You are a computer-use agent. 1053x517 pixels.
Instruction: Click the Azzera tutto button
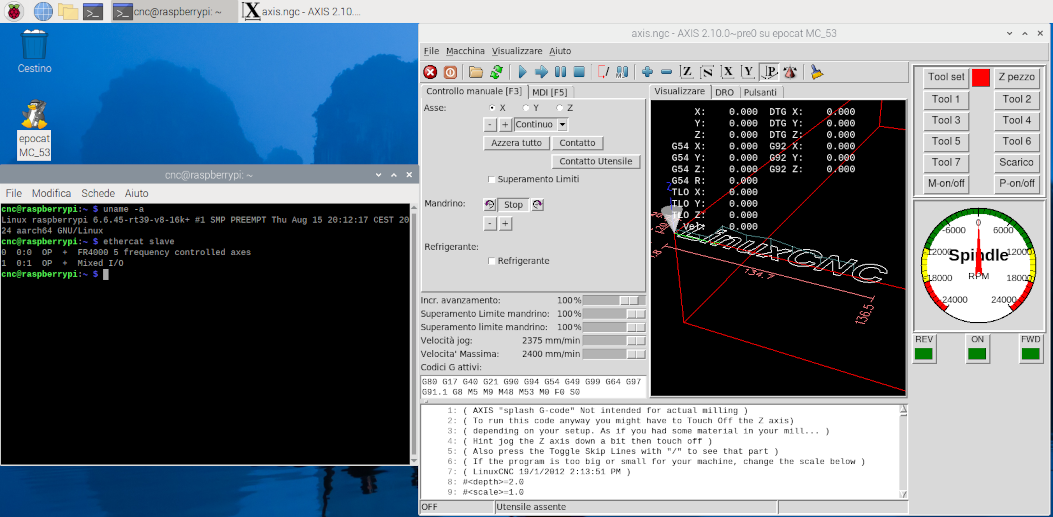(x=516, y=143)
